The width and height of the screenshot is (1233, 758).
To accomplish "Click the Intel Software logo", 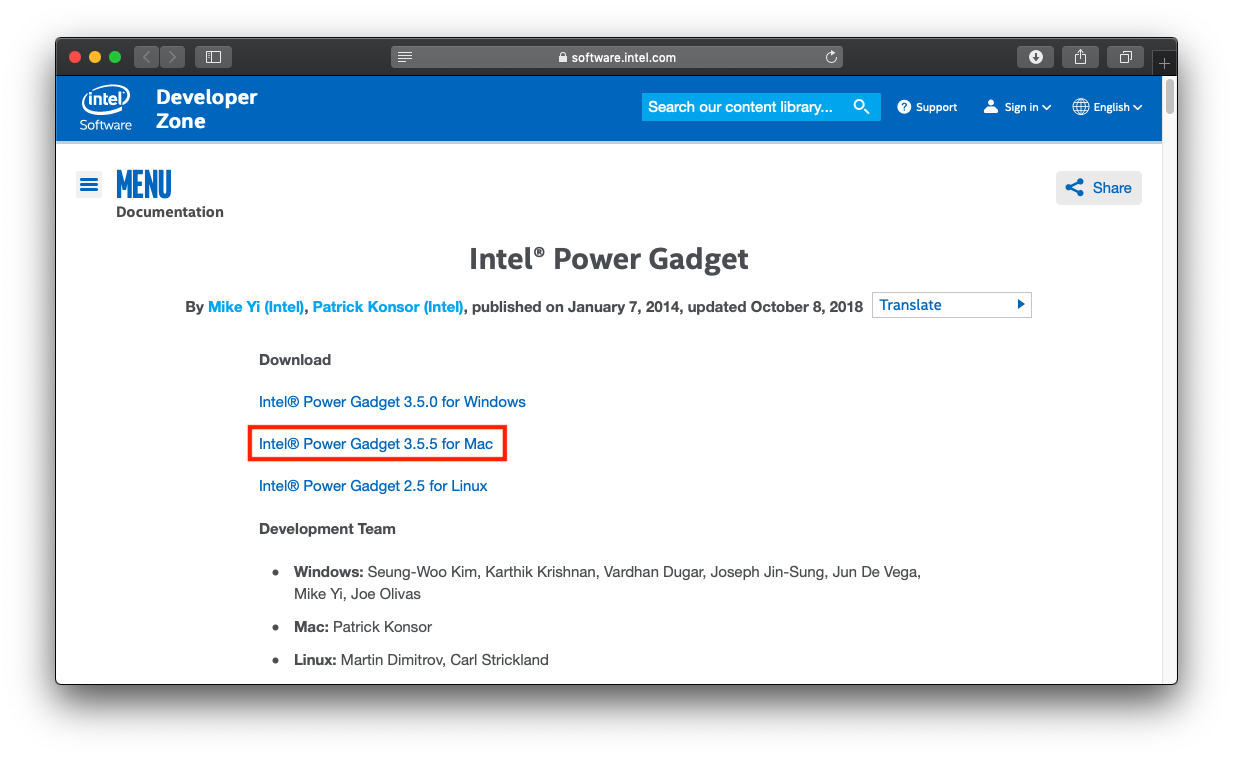I will click(106, 108).
